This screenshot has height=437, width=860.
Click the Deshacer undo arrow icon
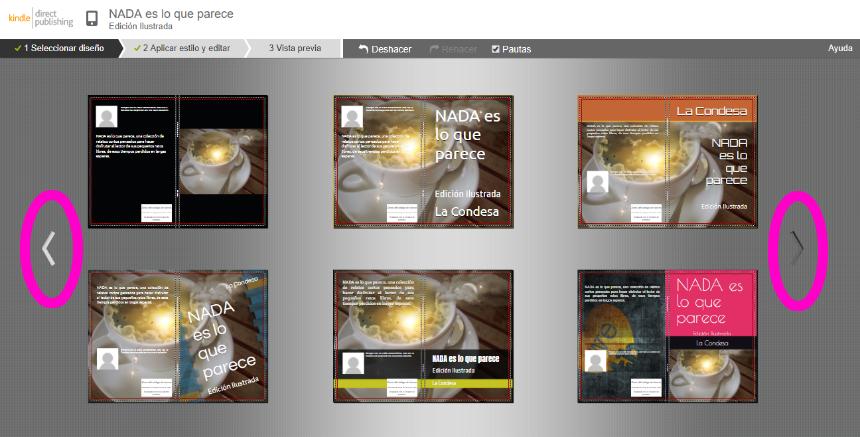click(x=363, y=49)
